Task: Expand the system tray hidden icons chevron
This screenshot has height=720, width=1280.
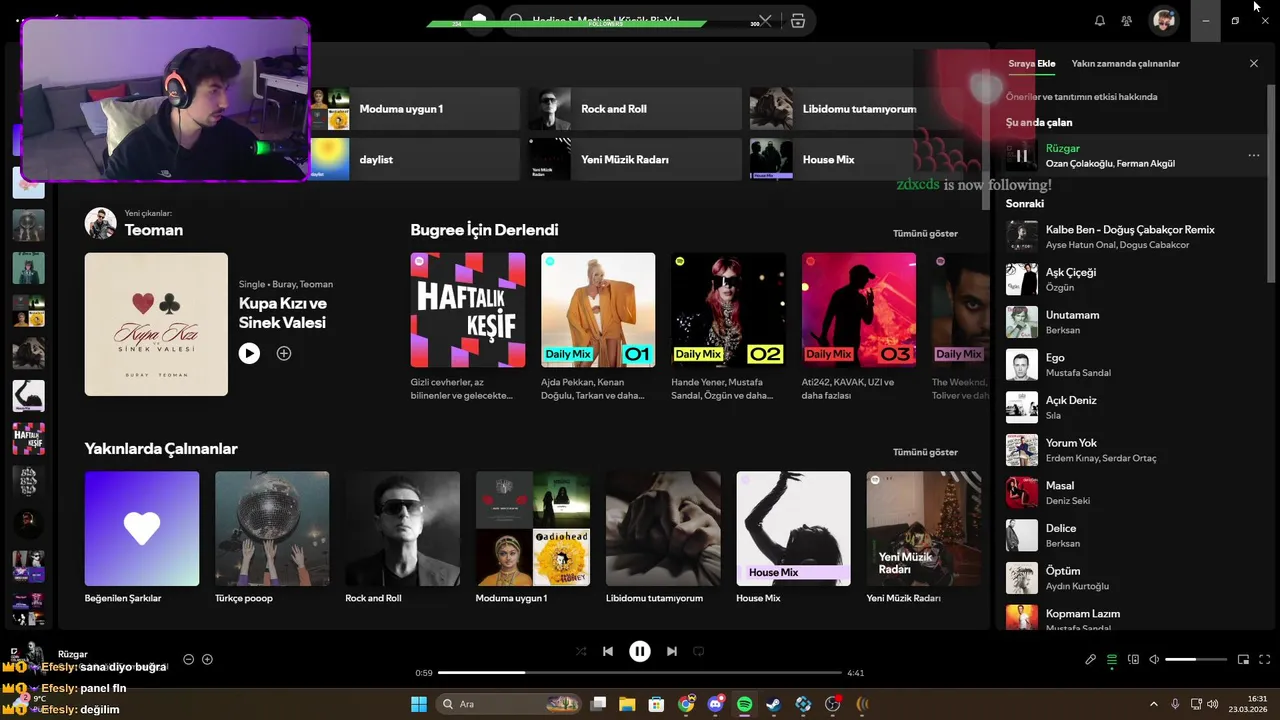Action: click(x=1153, y=704)
